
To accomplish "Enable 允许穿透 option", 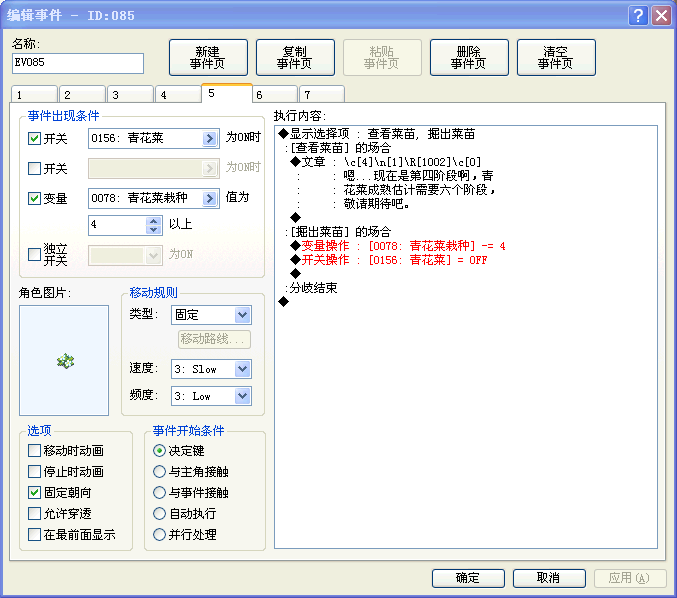I will tap(34, 514).
